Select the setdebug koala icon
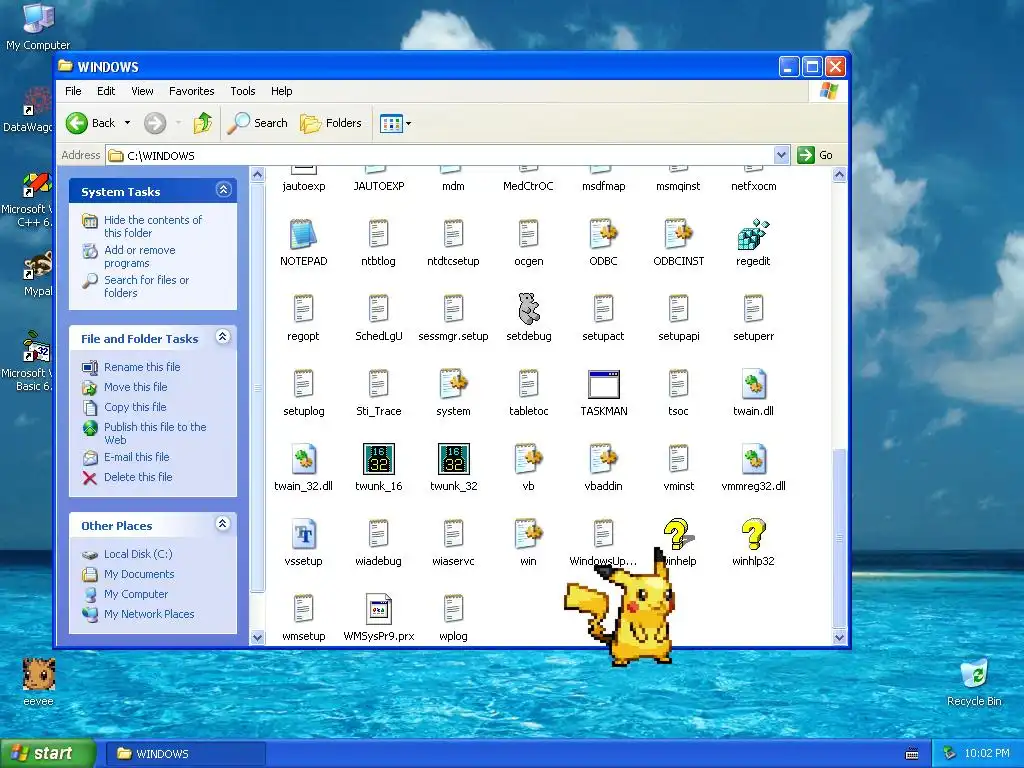 528,309
